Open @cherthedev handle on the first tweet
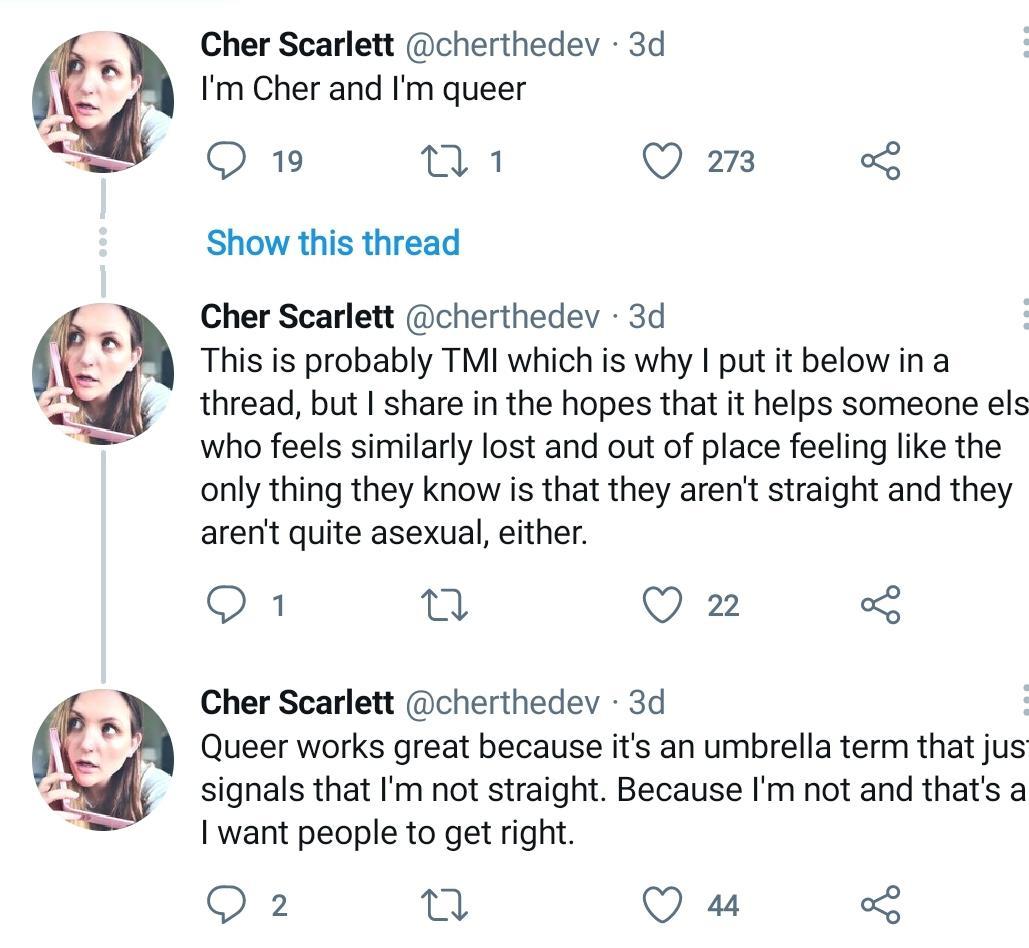 (x=502, y=44)
